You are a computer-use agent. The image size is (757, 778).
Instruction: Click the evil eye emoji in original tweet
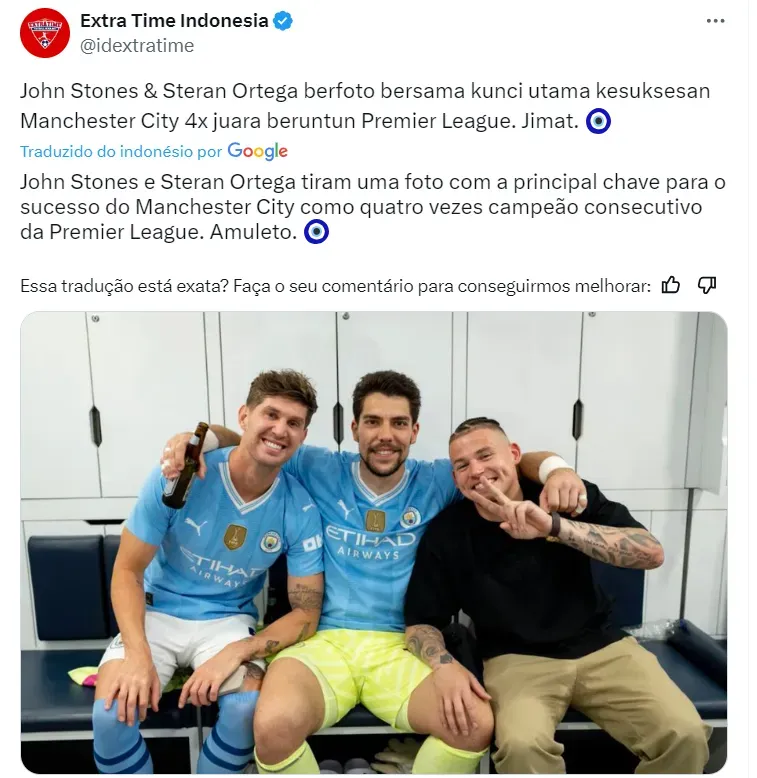[598, 122]
